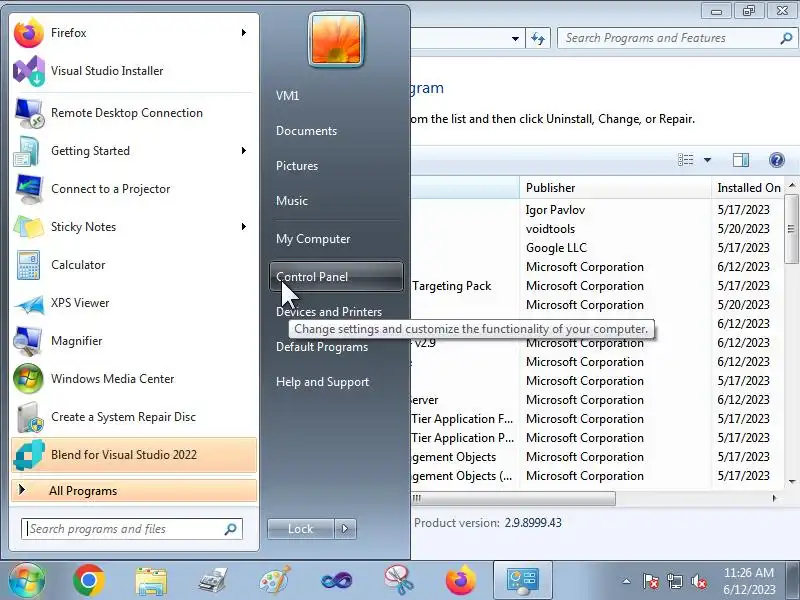Open Sticky Notes

[133, 227]
